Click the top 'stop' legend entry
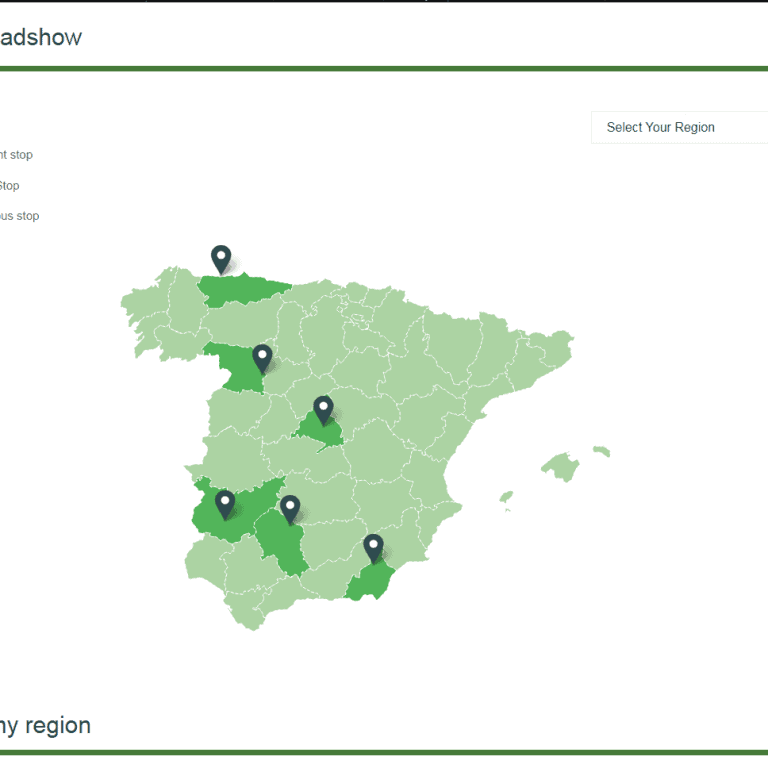 pyautogui.click(x=17, y=155)
